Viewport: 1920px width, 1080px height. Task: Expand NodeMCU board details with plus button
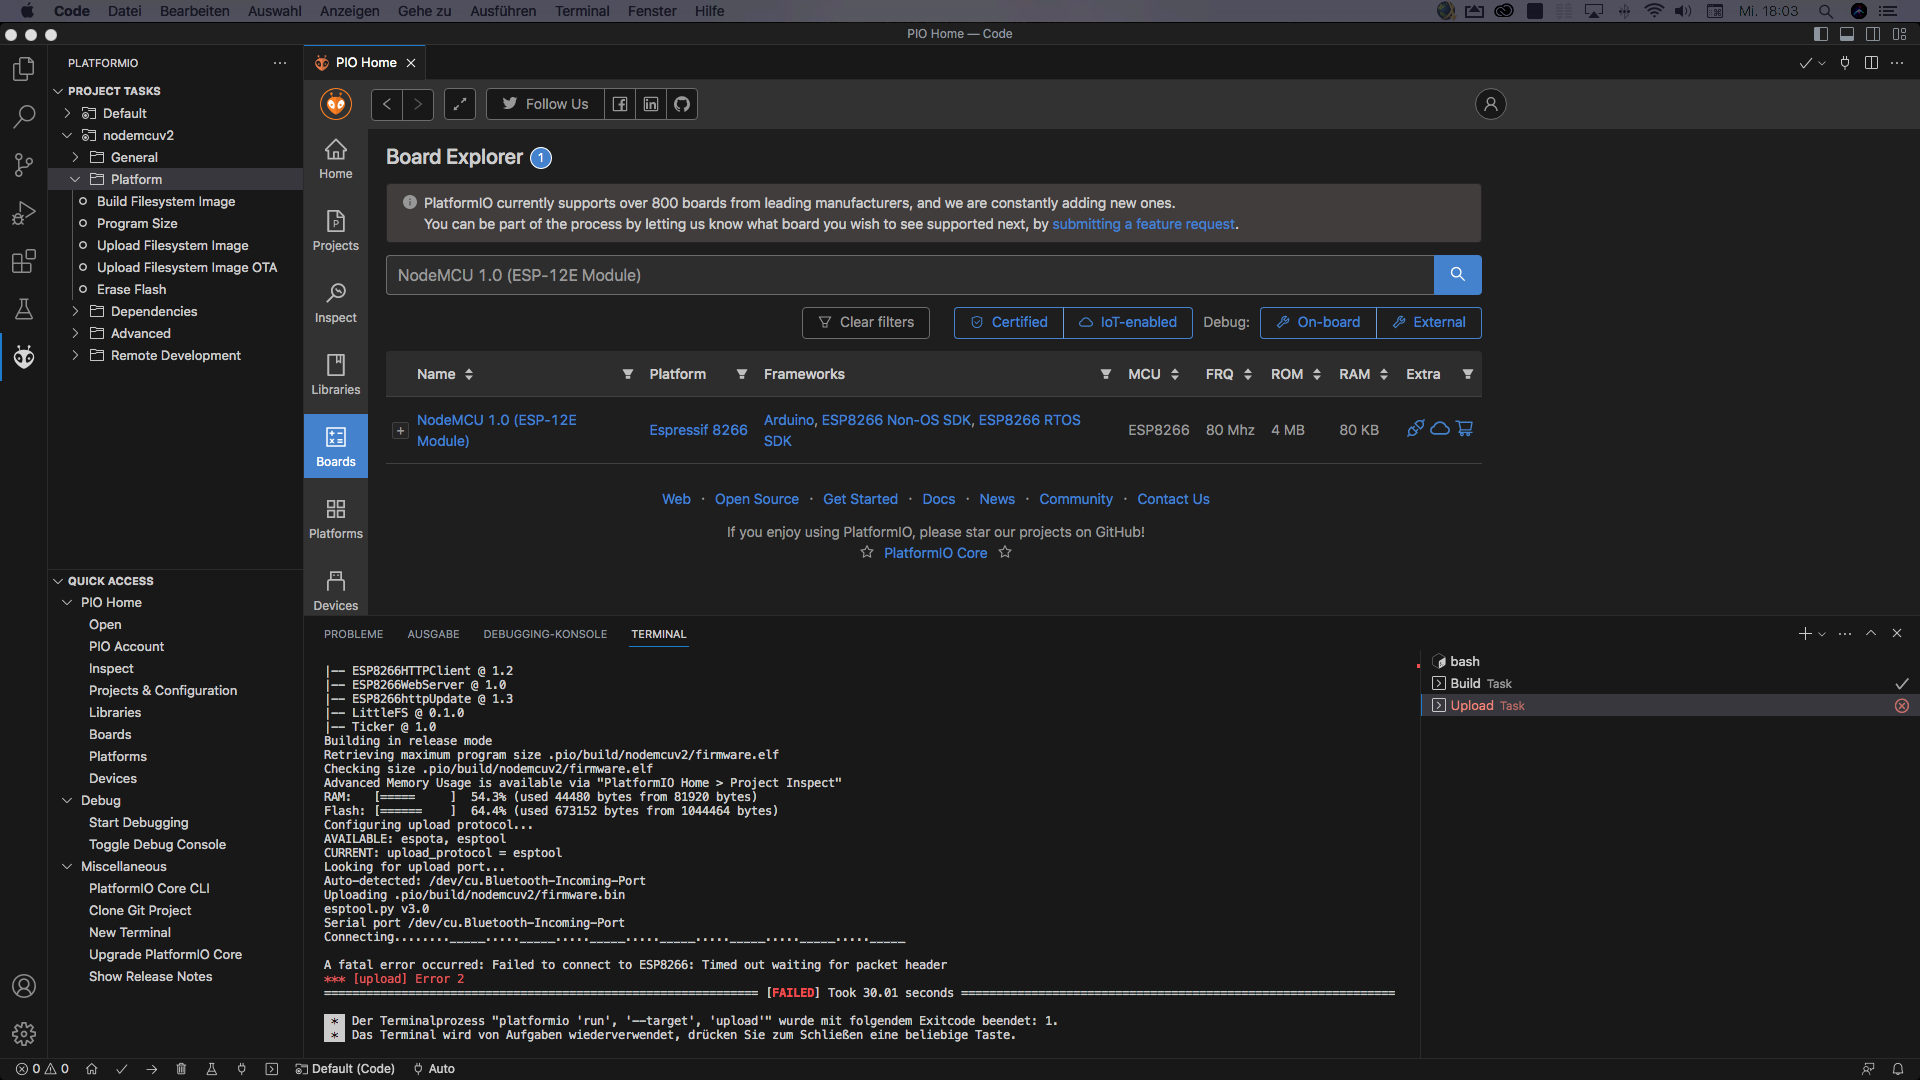tap(400, 431)
